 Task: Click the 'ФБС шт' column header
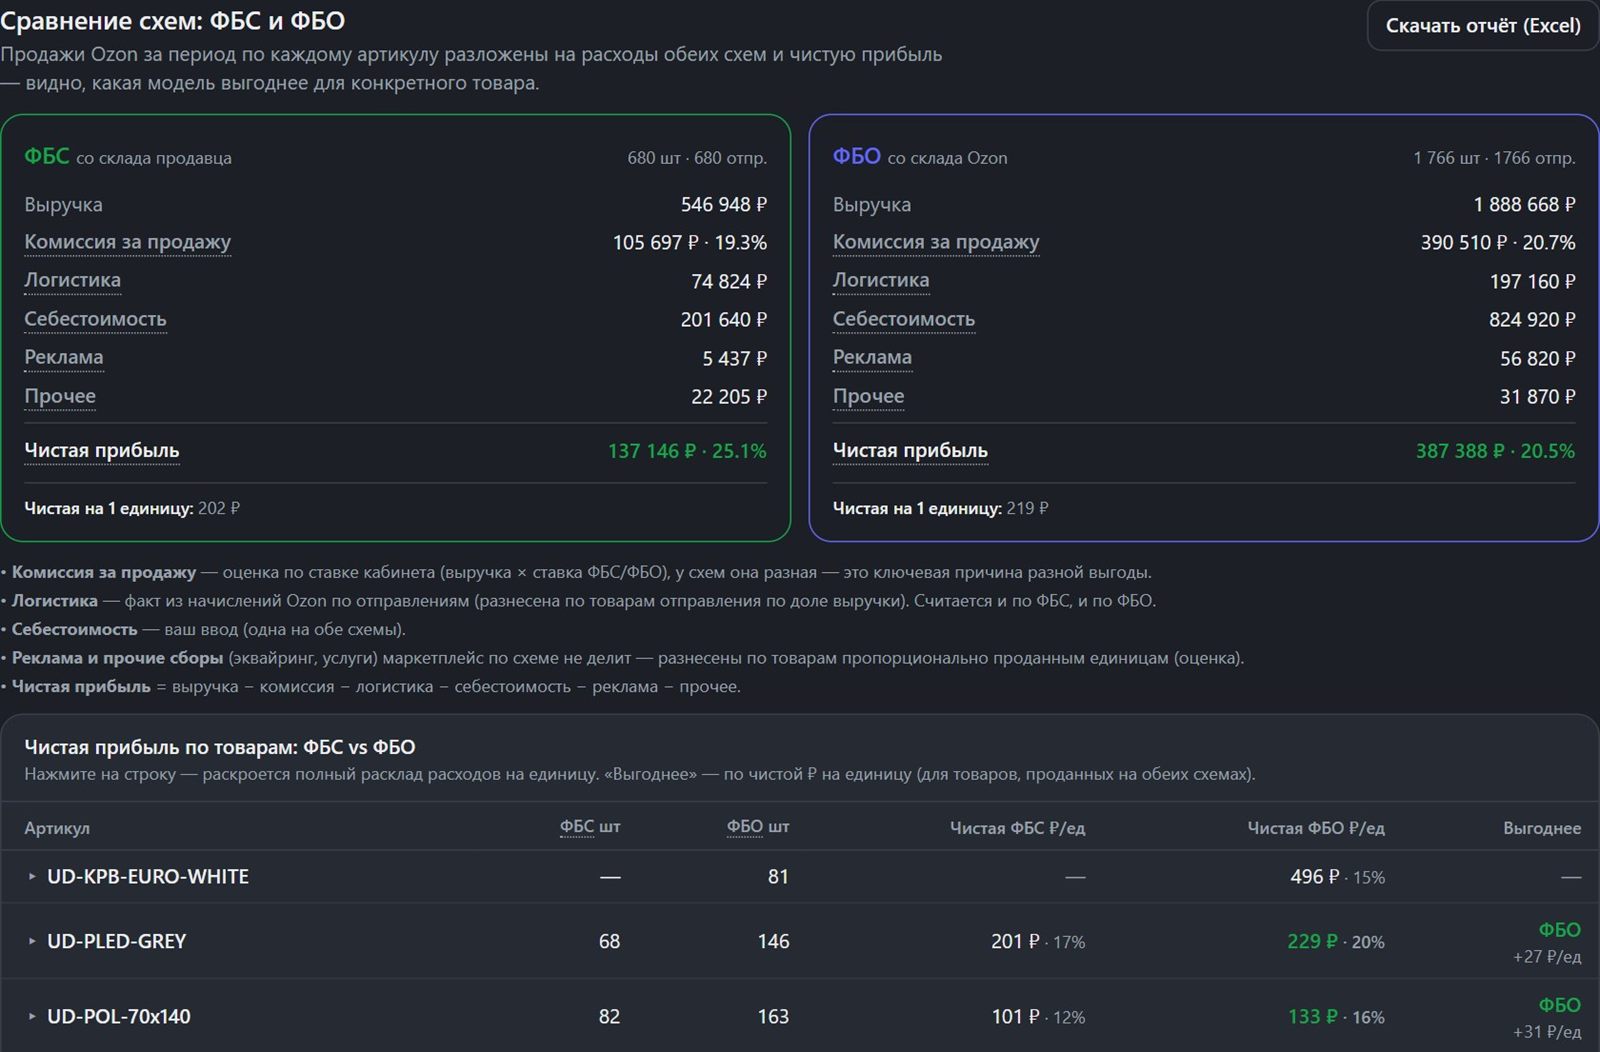(590, 828)
